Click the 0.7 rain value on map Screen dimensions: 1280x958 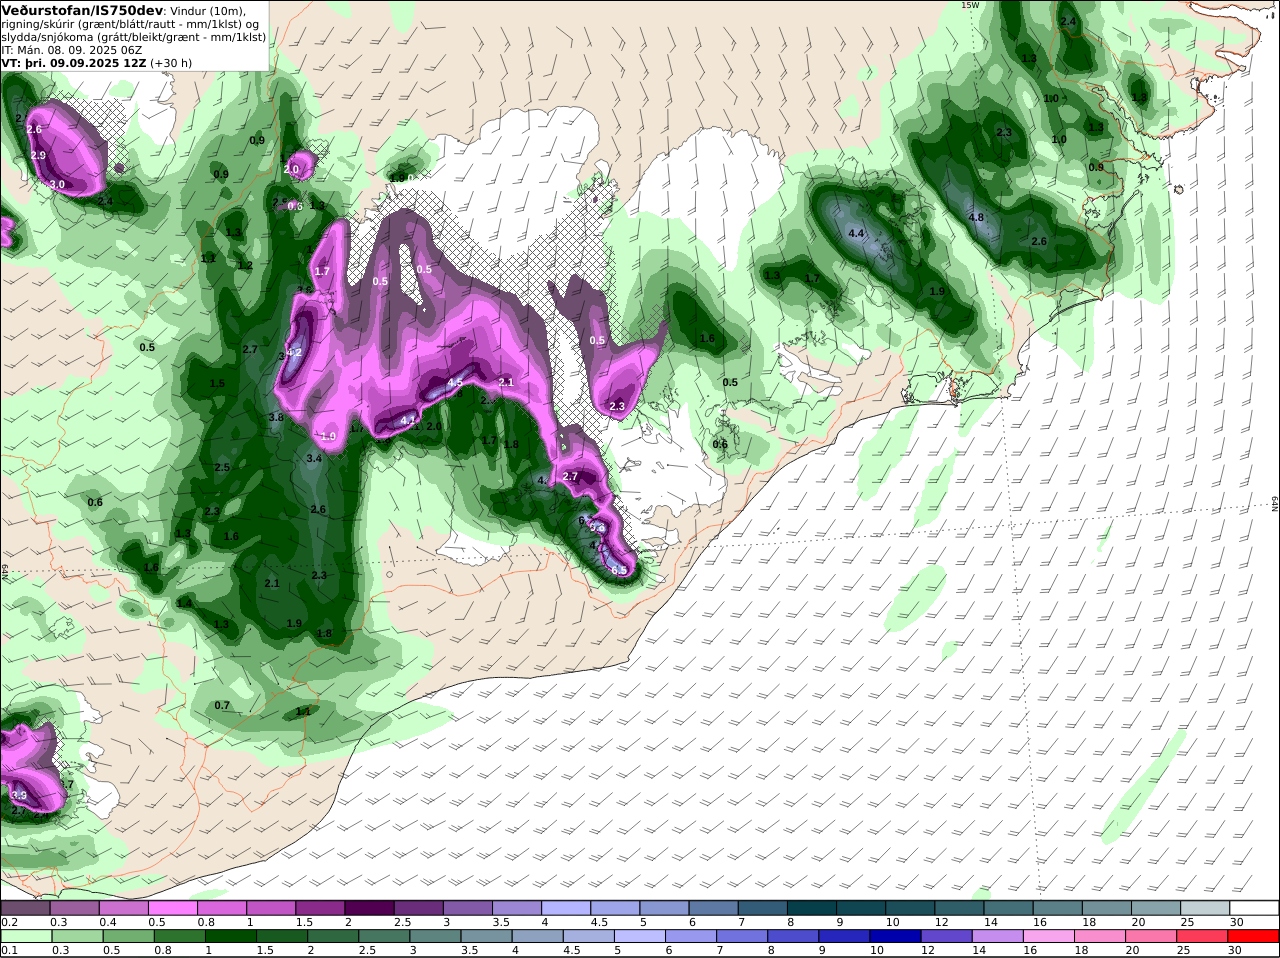click(x=222, y=705)
